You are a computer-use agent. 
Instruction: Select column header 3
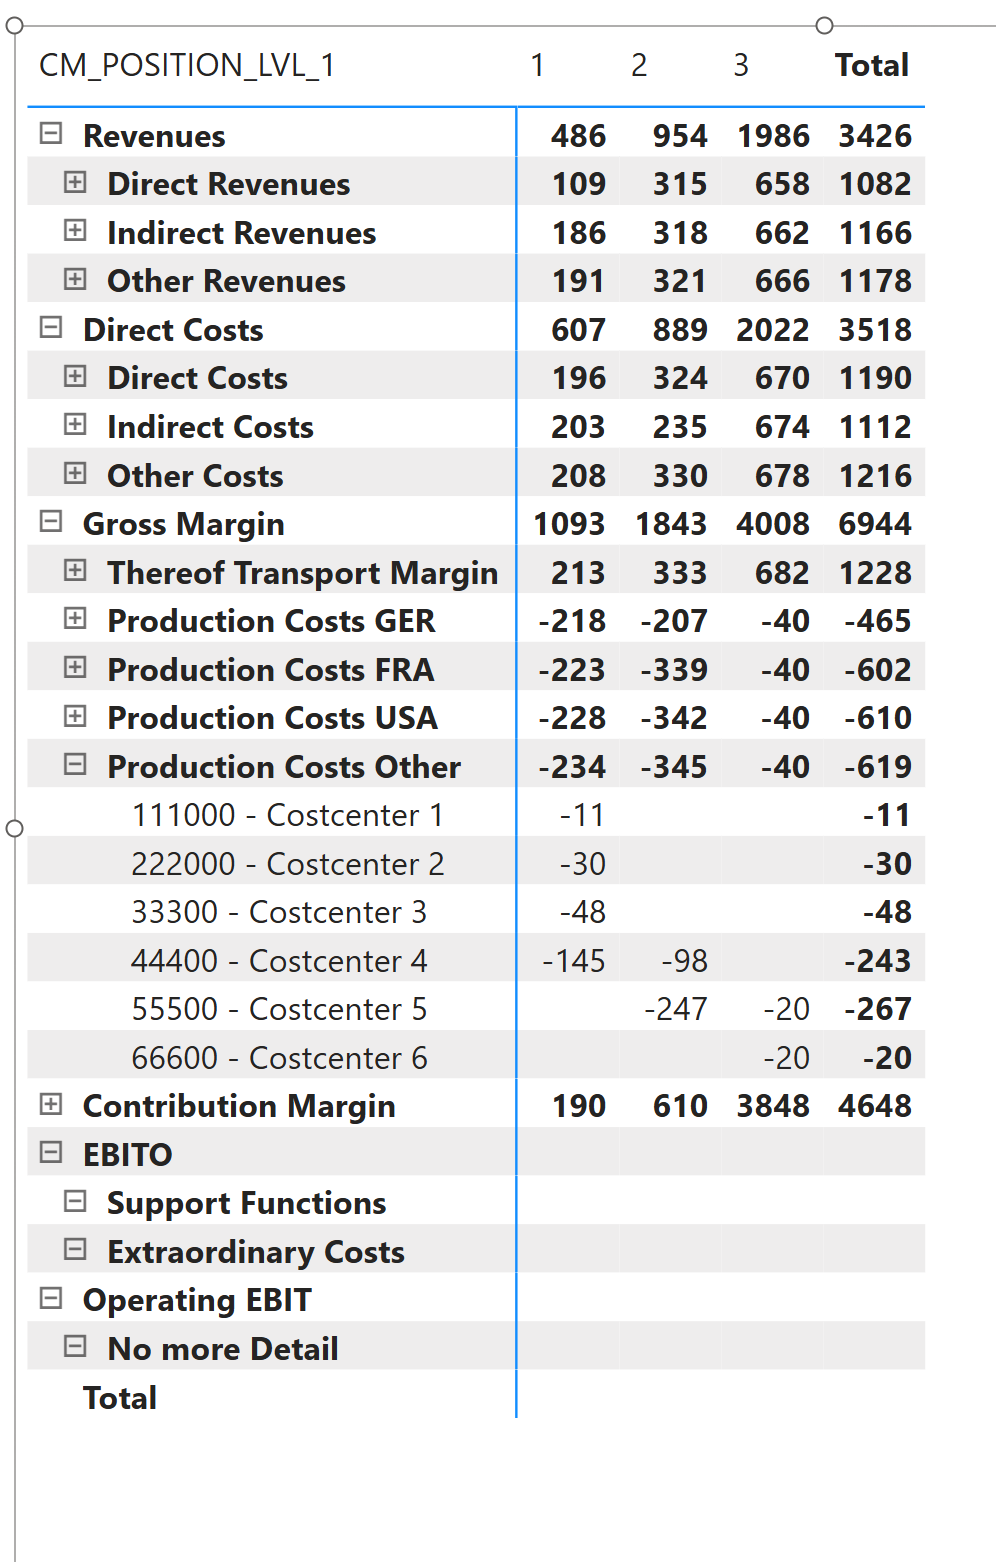pos(741,65)
